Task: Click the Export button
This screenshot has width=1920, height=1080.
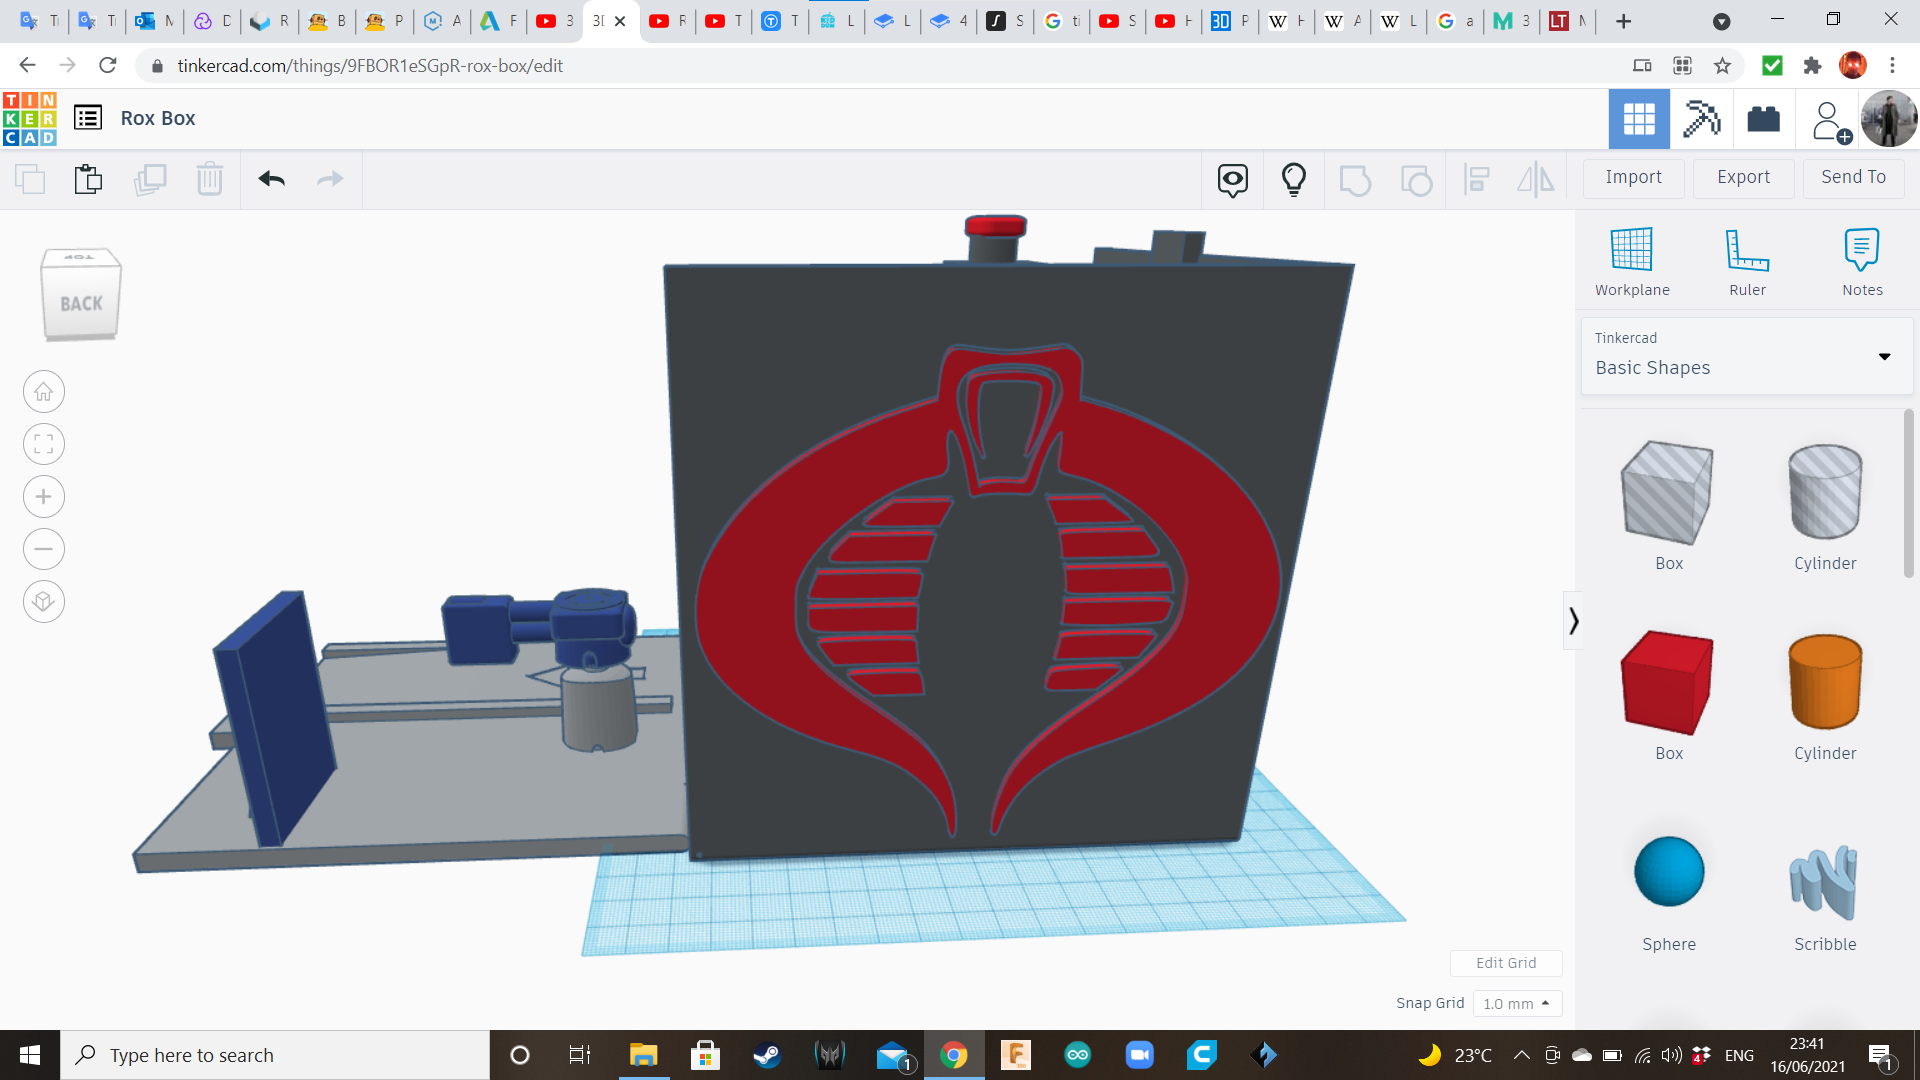Action: [1743, 177]
